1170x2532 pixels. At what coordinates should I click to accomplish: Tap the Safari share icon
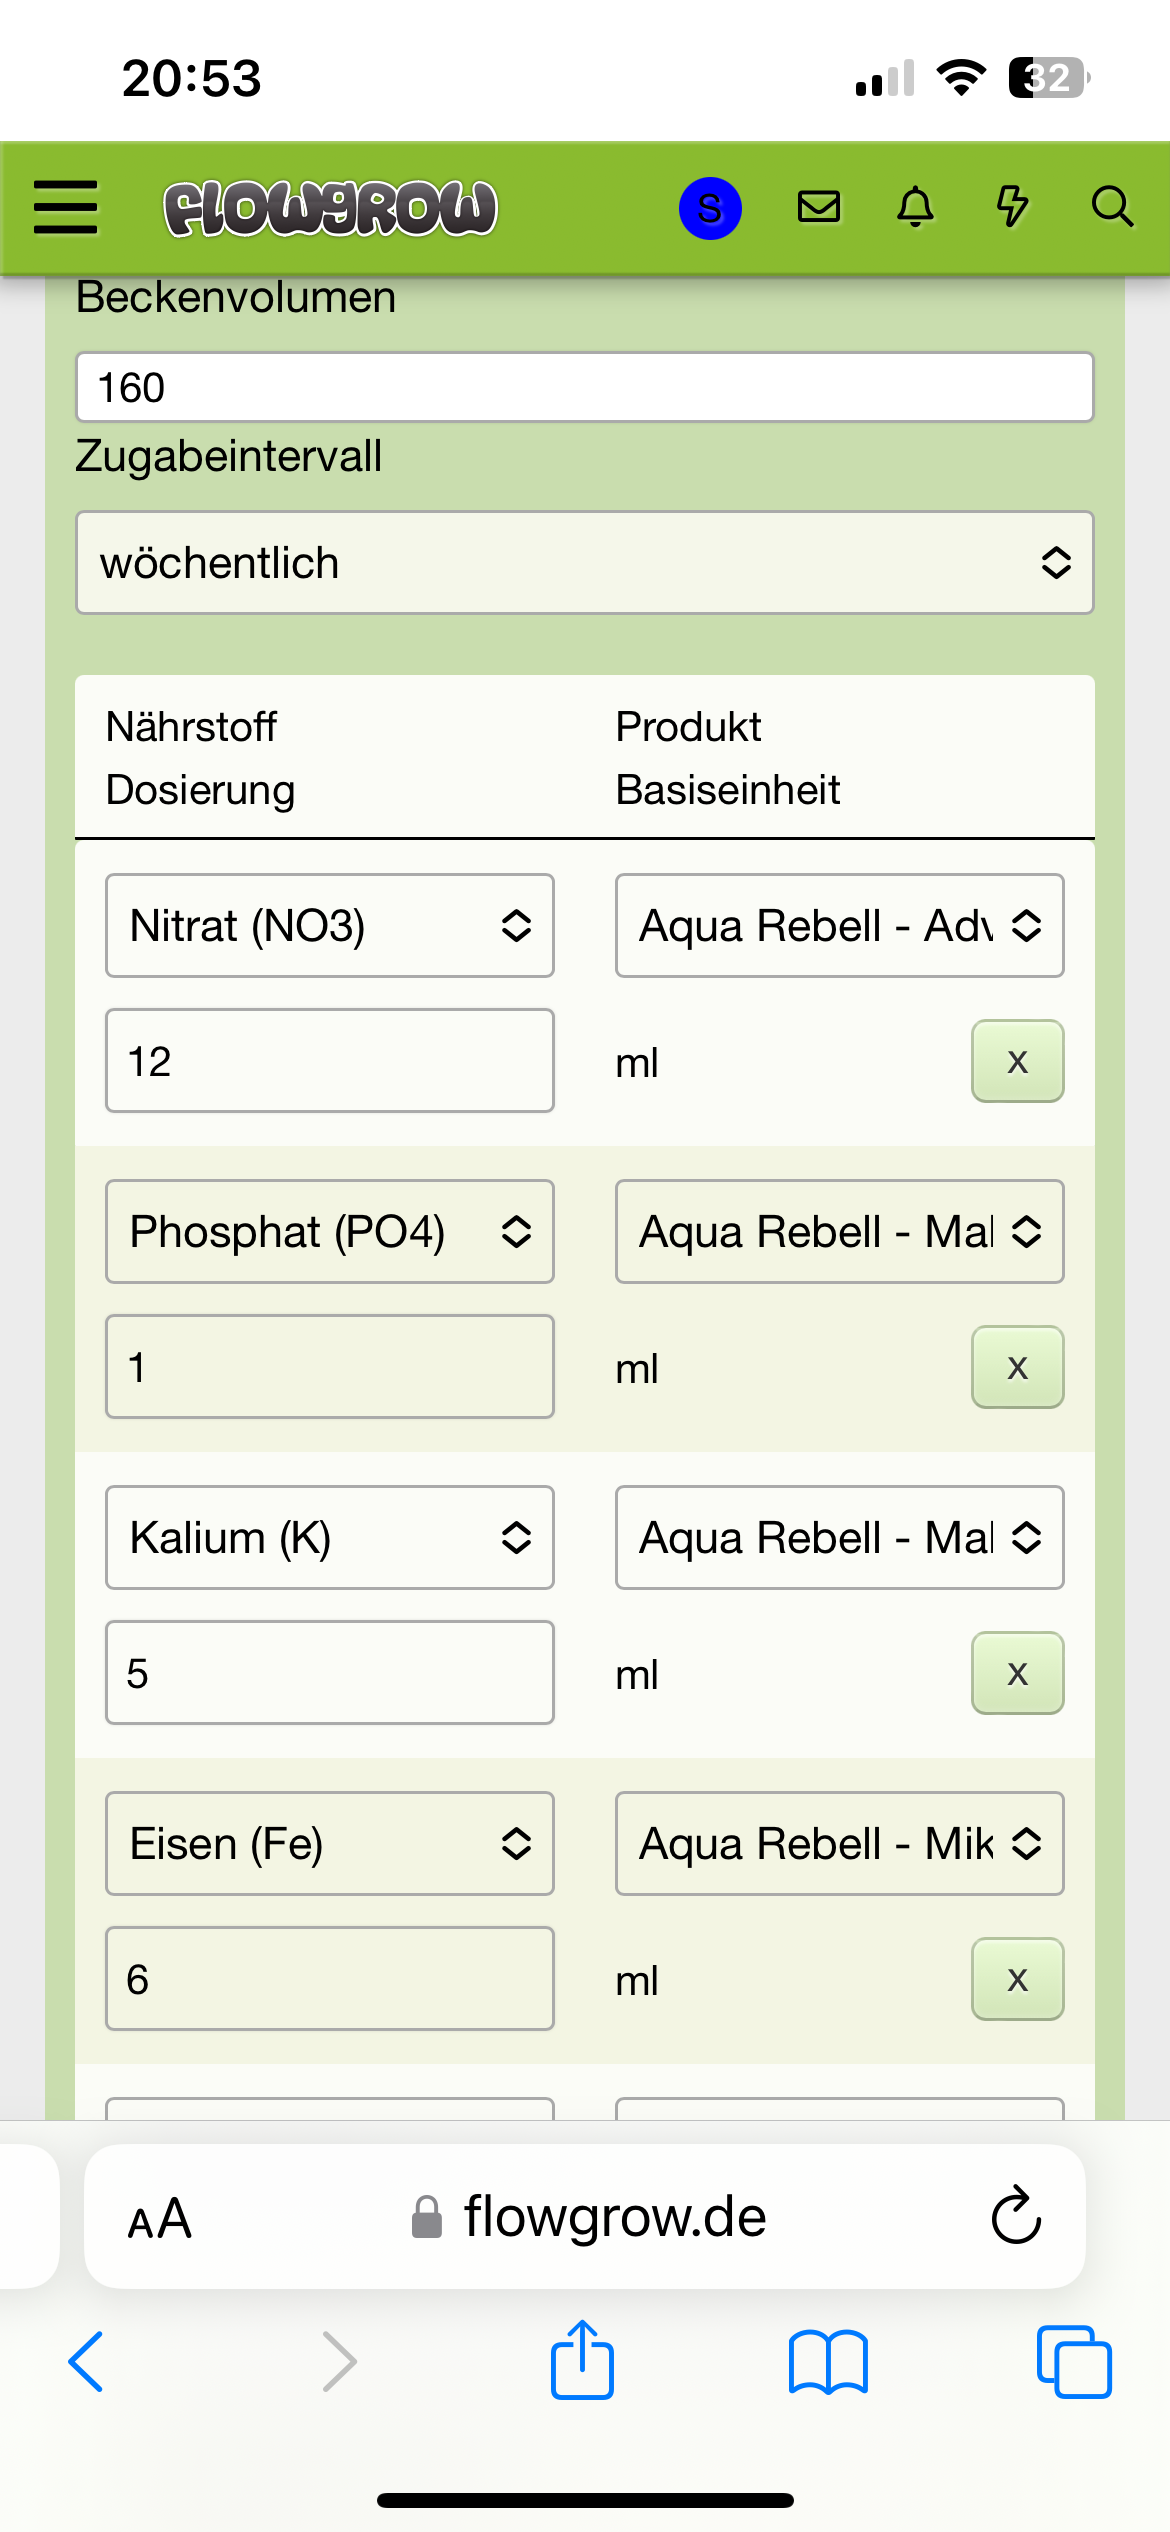pos(582,2361)
